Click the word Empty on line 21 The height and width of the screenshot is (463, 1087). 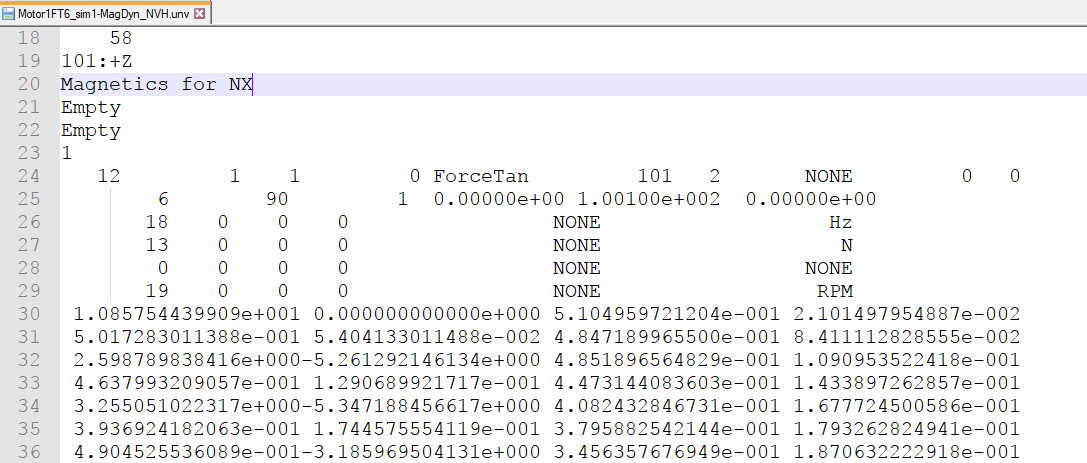coord(91,108)
